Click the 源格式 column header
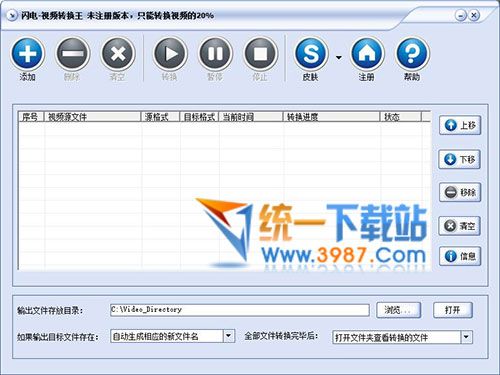This screenshot has width=500, height=375. [160, 117]
